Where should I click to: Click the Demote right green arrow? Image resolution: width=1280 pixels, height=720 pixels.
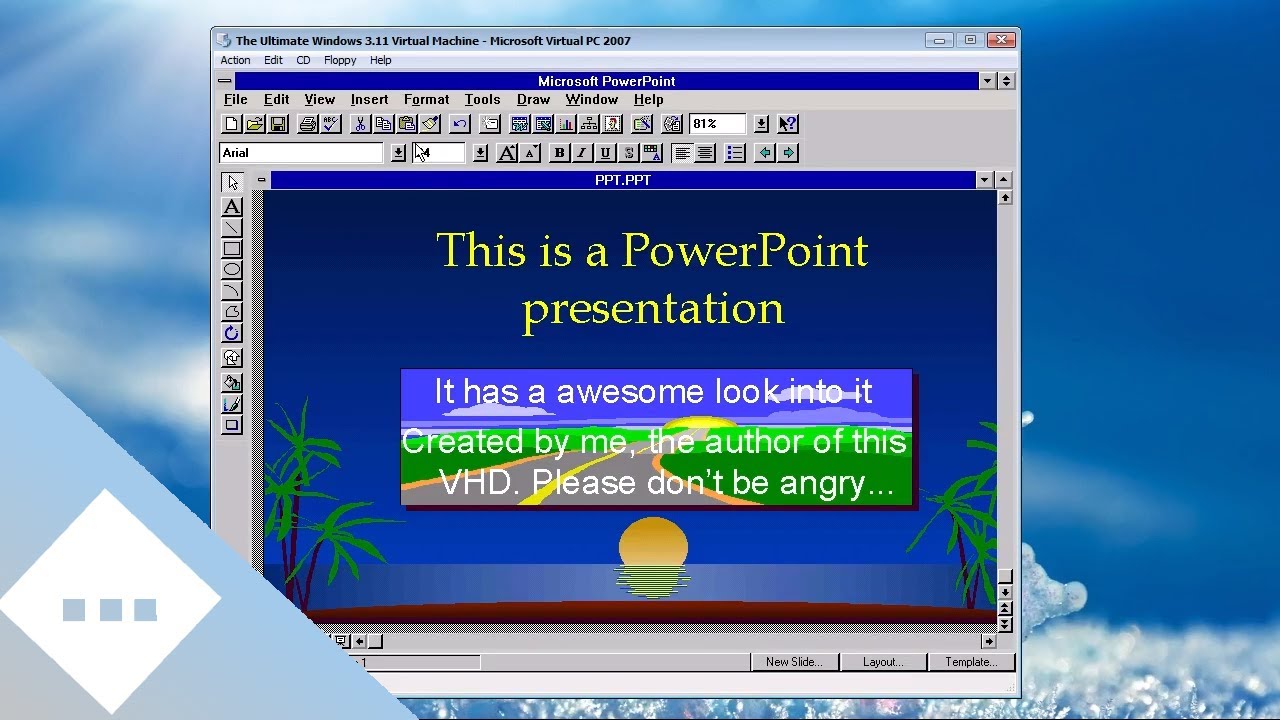(x=788, y=153)
